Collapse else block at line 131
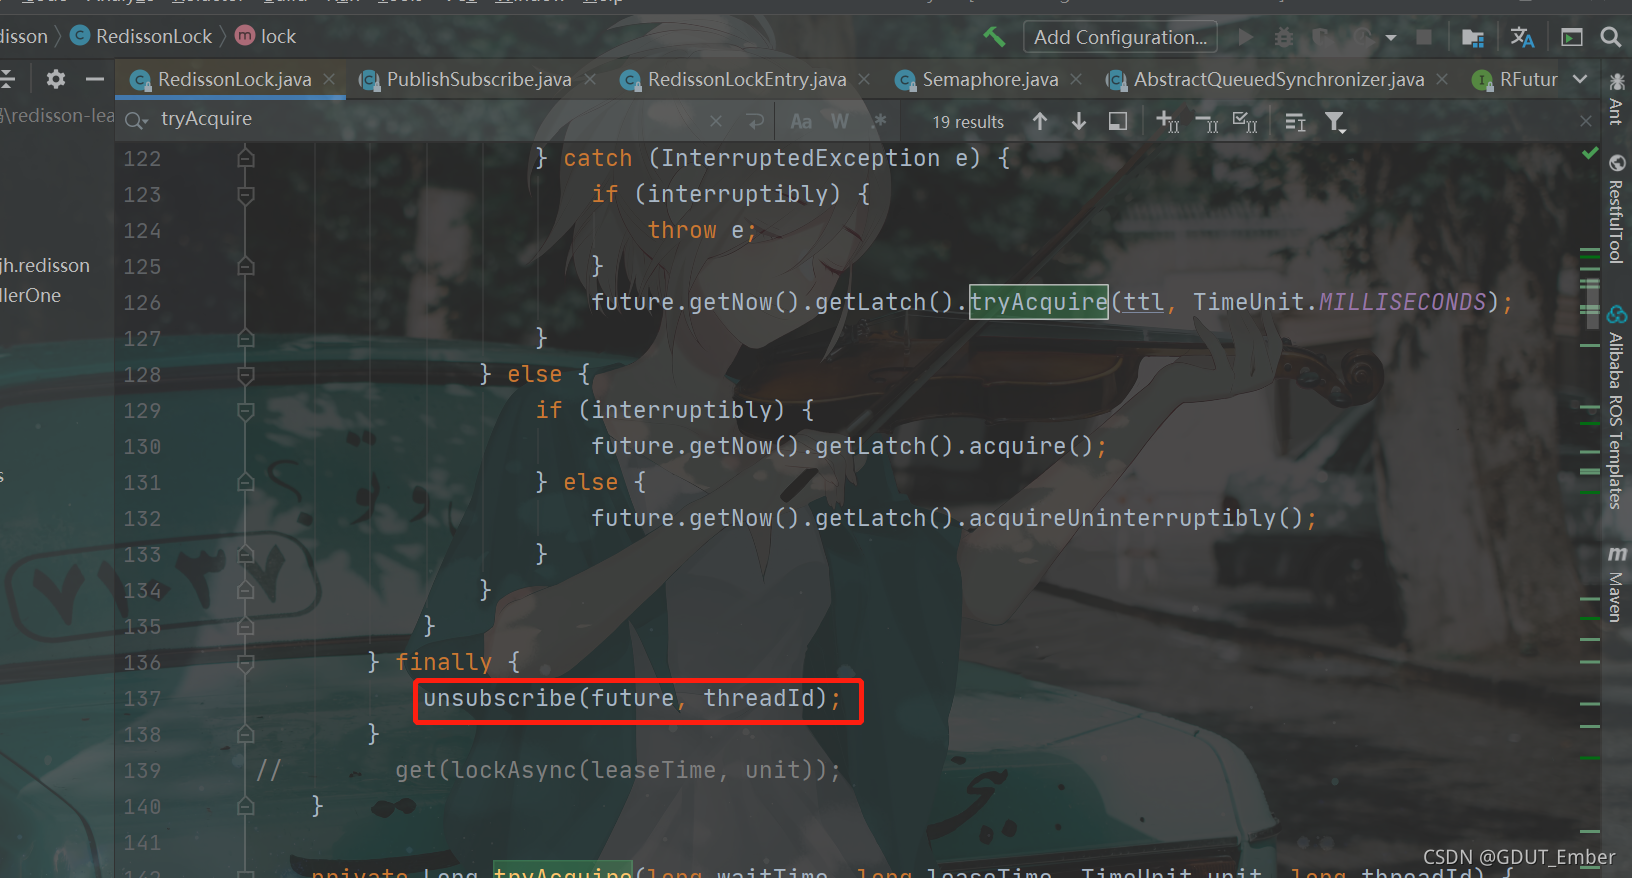The height and width of the screenshot is (878, 1632). click(245, 482)
